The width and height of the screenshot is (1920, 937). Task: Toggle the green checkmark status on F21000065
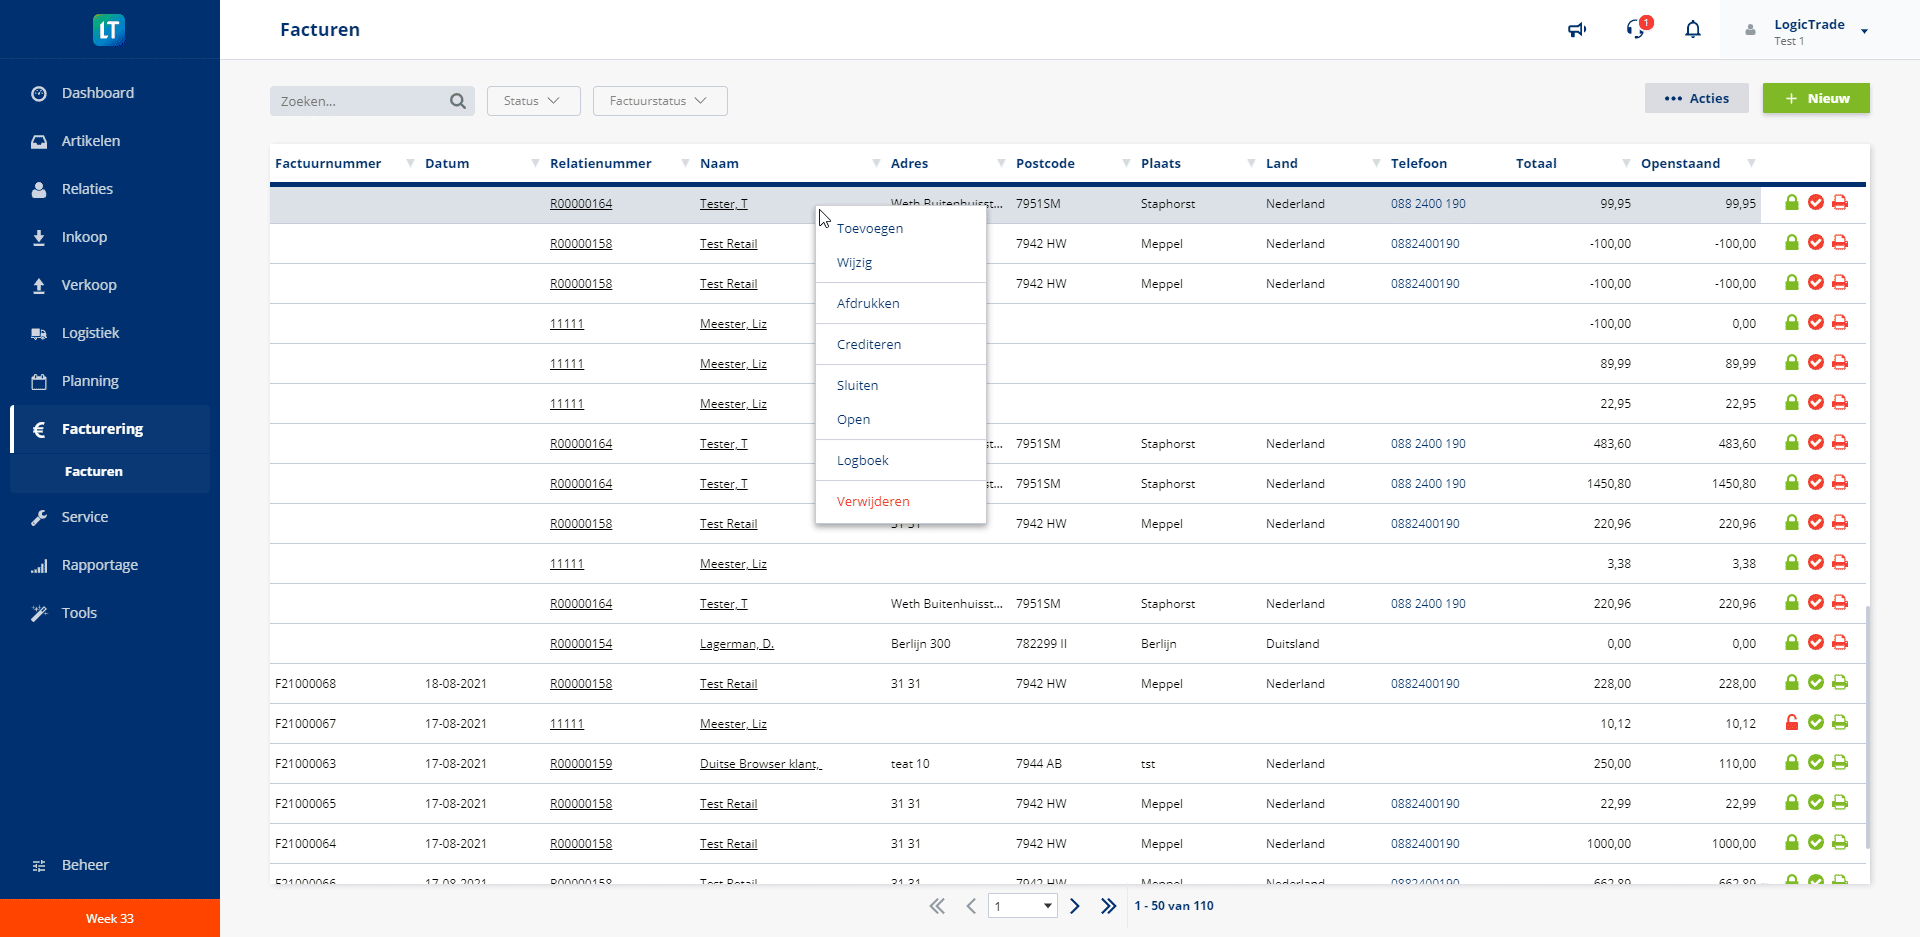(1816, 803)
